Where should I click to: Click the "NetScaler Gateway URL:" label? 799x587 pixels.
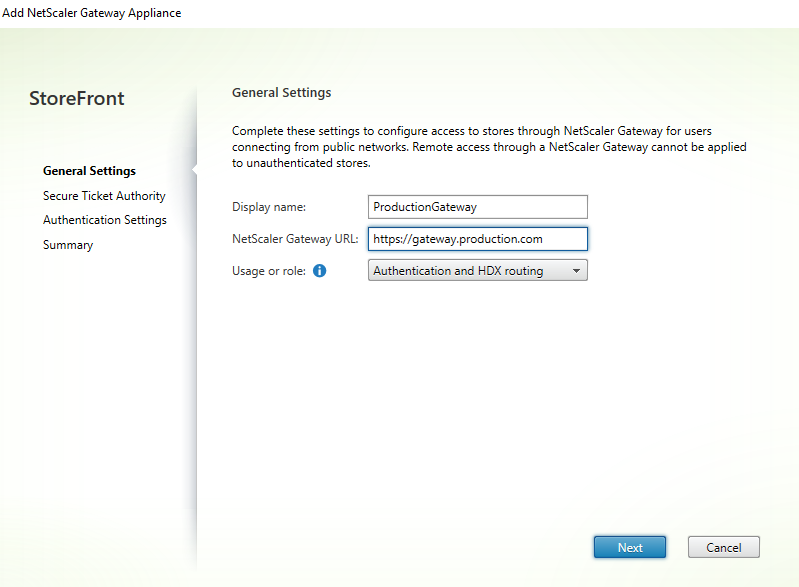point(295,239)
